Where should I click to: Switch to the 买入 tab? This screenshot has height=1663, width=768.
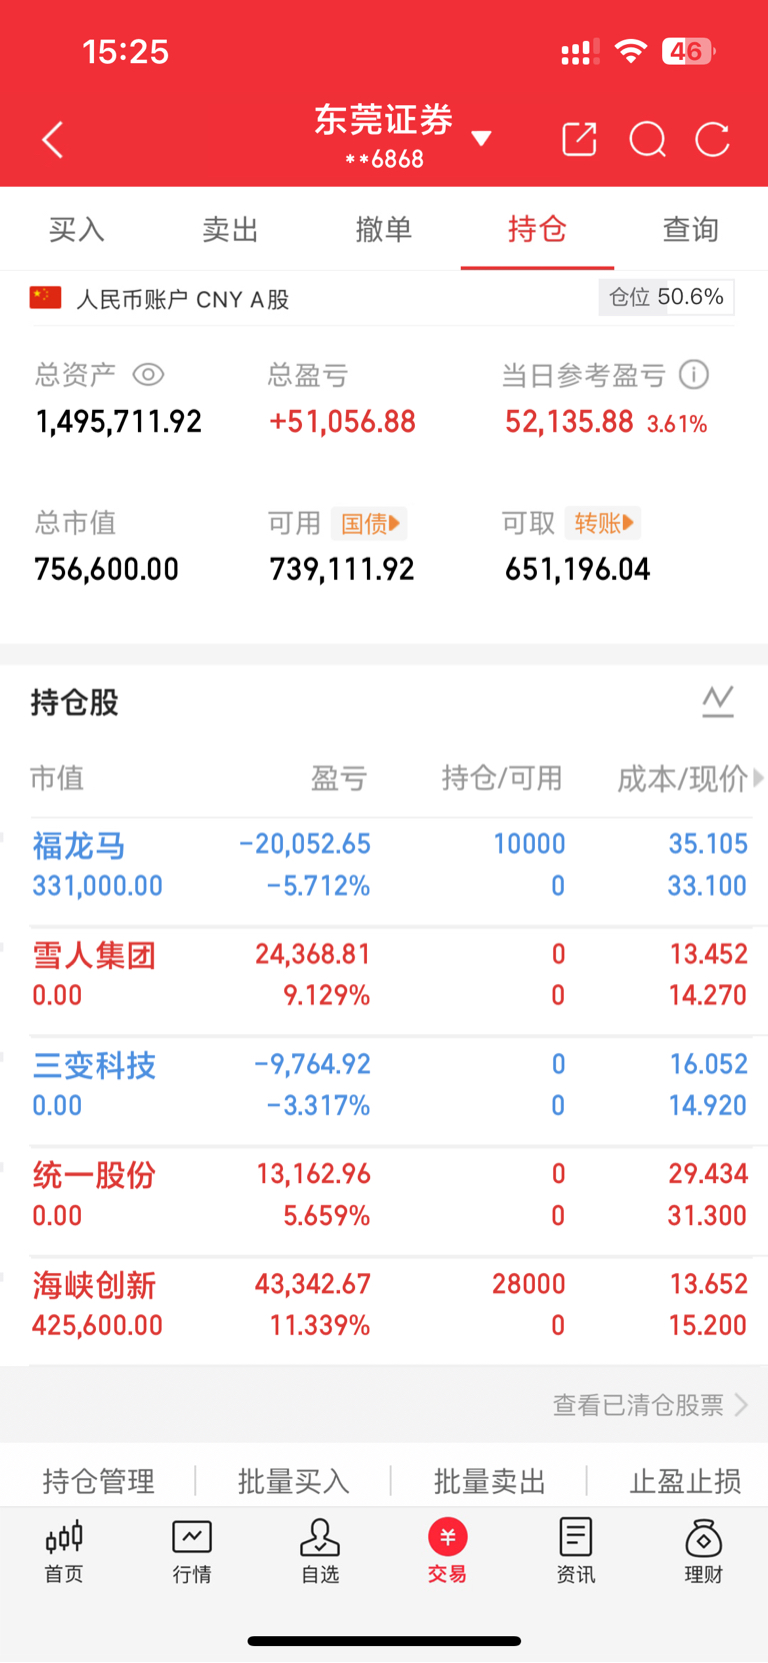pos(77,229)
